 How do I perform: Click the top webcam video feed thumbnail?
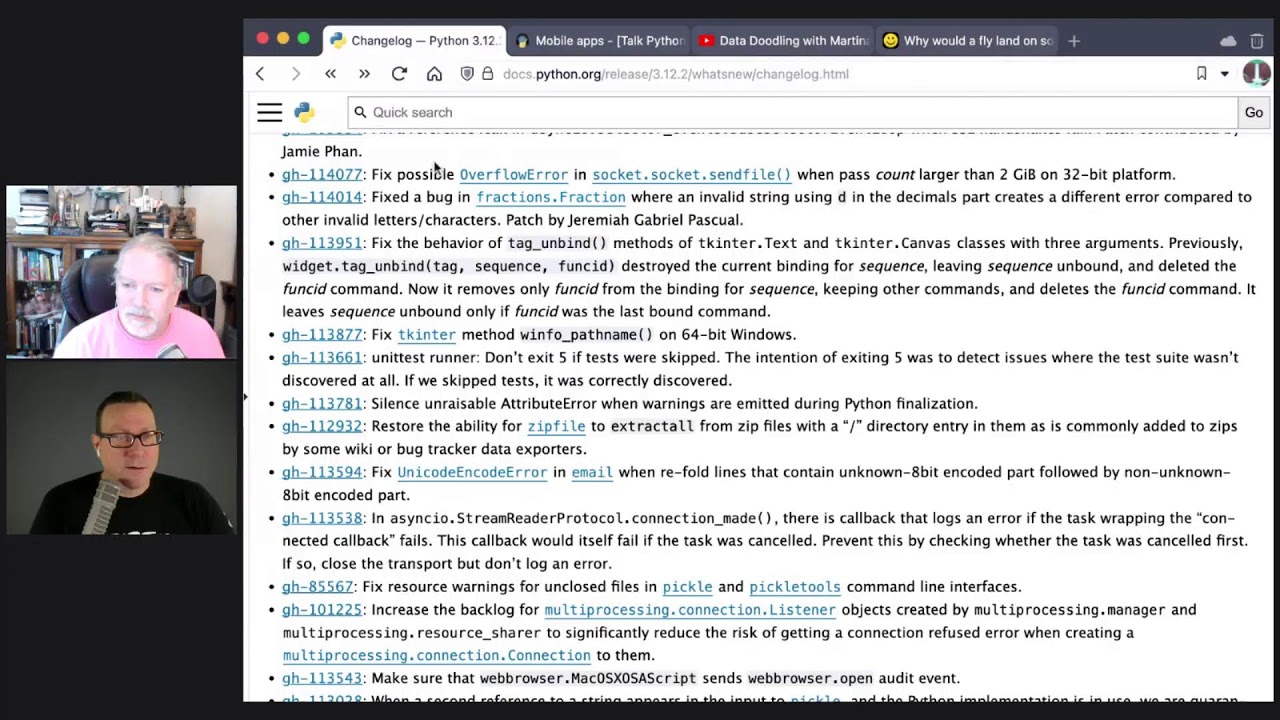[x=122, y=272]
